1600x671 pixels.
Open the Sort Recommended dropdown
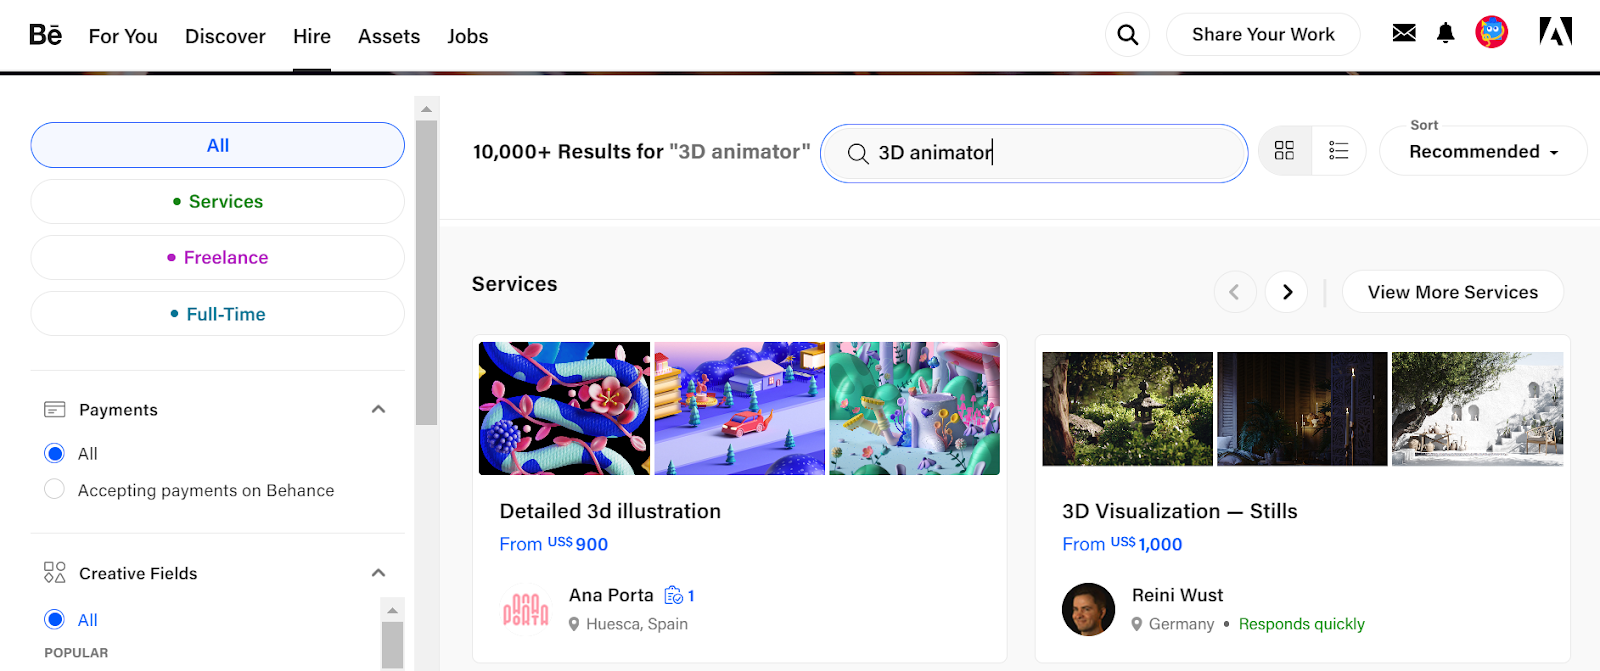(1483, 151)
